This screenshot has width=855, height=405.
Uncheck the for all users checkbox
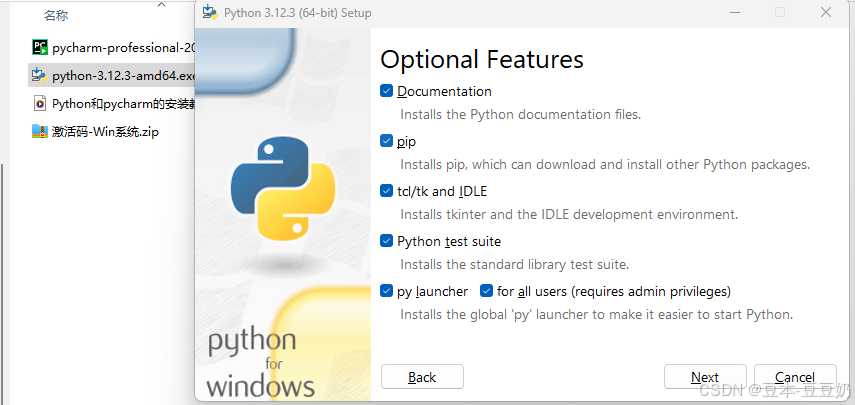486,291
